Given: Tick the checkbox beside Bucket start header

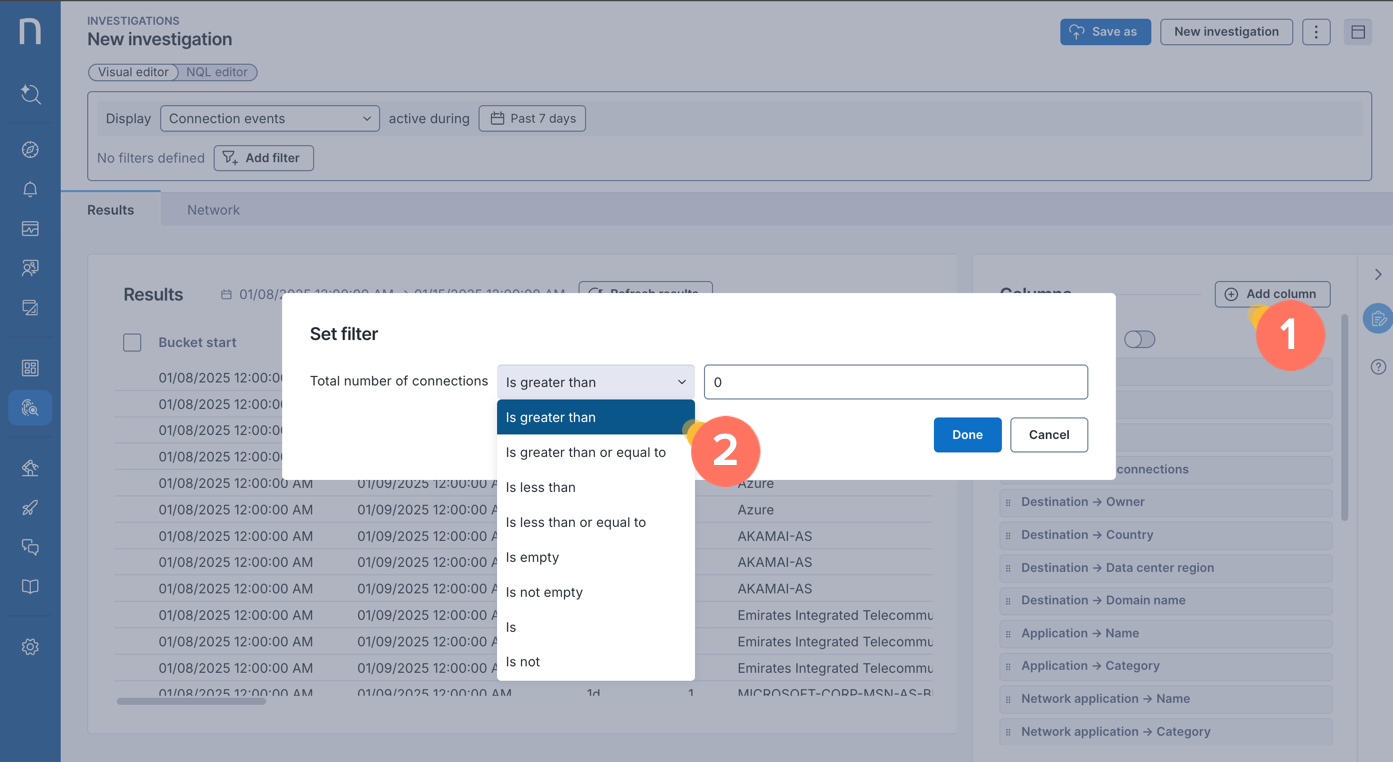Looking at the screenshot, I should pos(132,343).
